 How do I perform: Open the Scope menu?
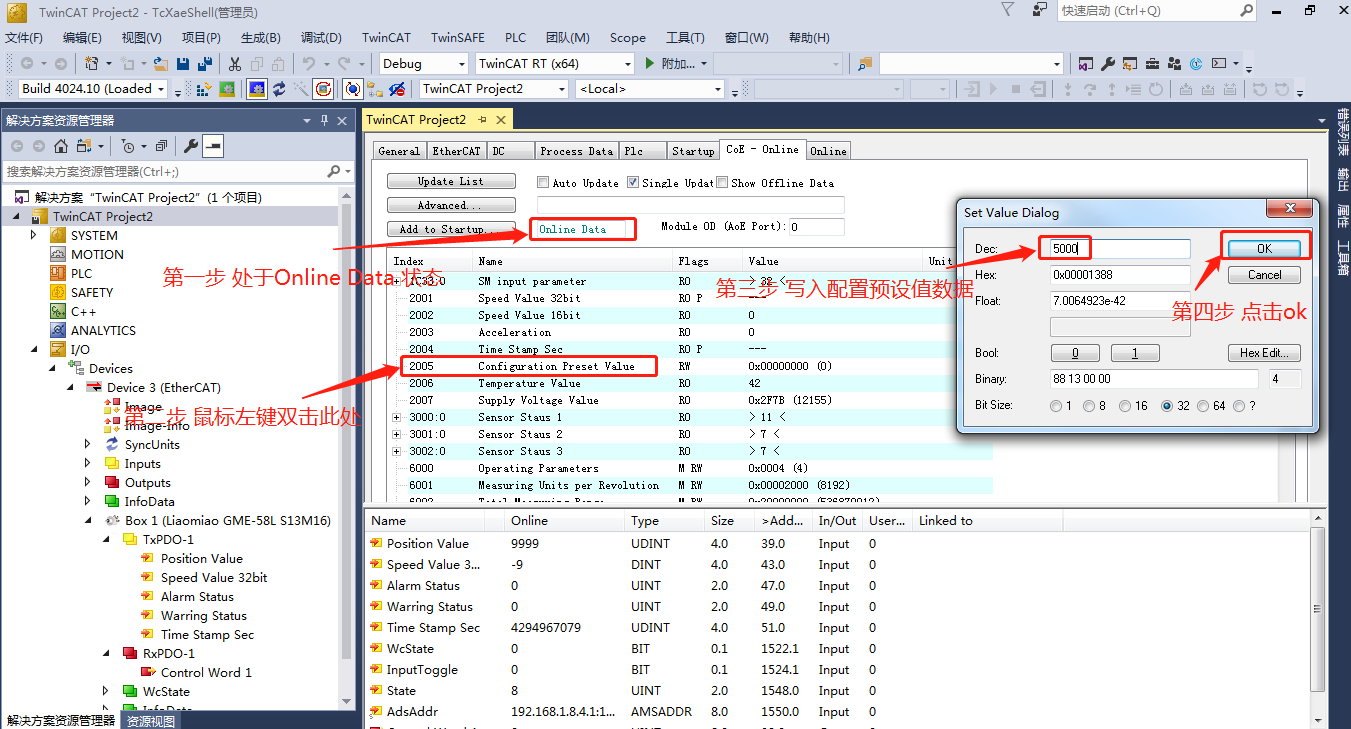tap(628, 38)
